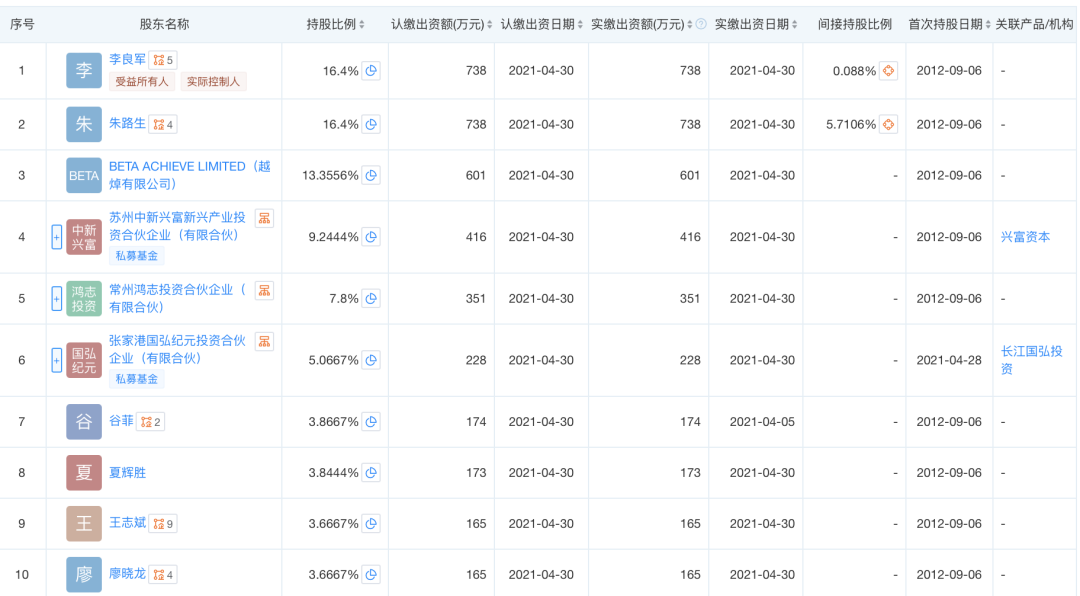
Task: Open equity structure icon for 张家港国弘纪元
Action: coord(264,342)
